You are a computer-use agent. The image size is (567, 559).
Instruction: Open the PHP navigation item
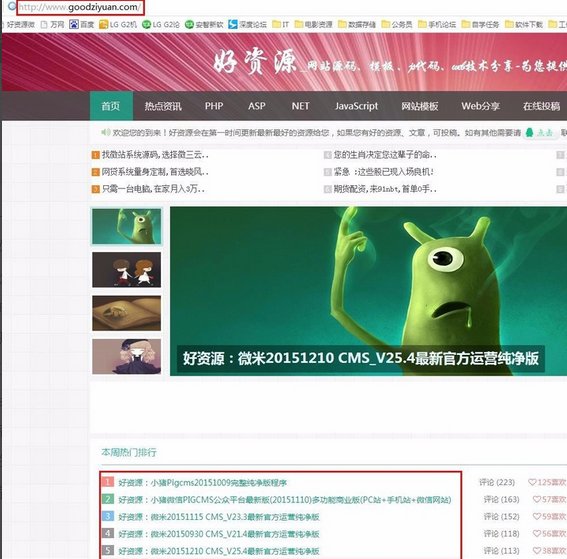tap(214, 106)
